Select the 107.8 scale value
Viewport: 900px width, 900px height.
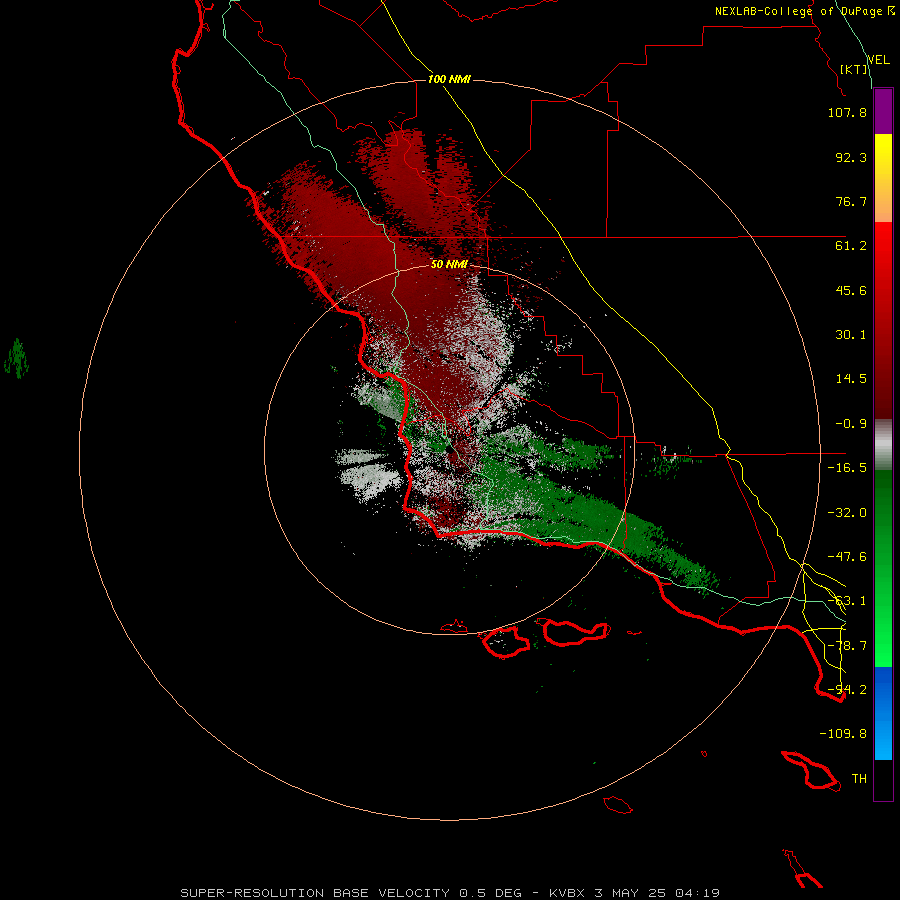(x=847, y=112)
